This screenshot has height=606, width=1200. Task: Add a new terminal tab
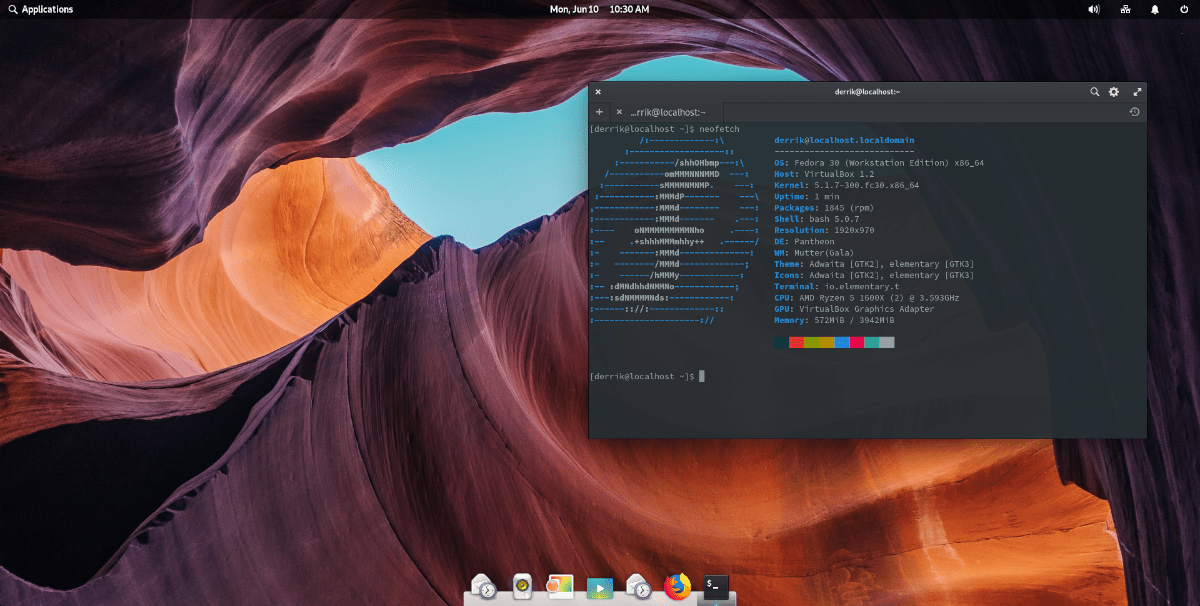[599, 112]
